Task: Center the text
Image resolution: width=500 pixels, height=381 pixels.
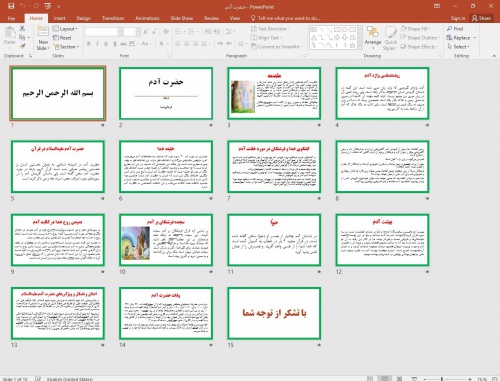Action: pyautogui.click(x=186, y=44)
